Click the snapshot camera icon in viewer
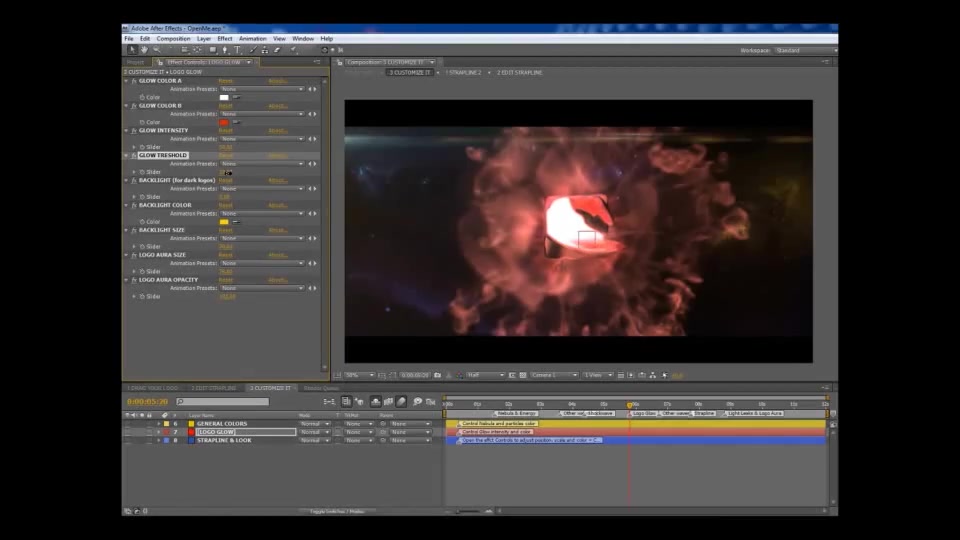The image size is (960, 540). pos(437,375)
